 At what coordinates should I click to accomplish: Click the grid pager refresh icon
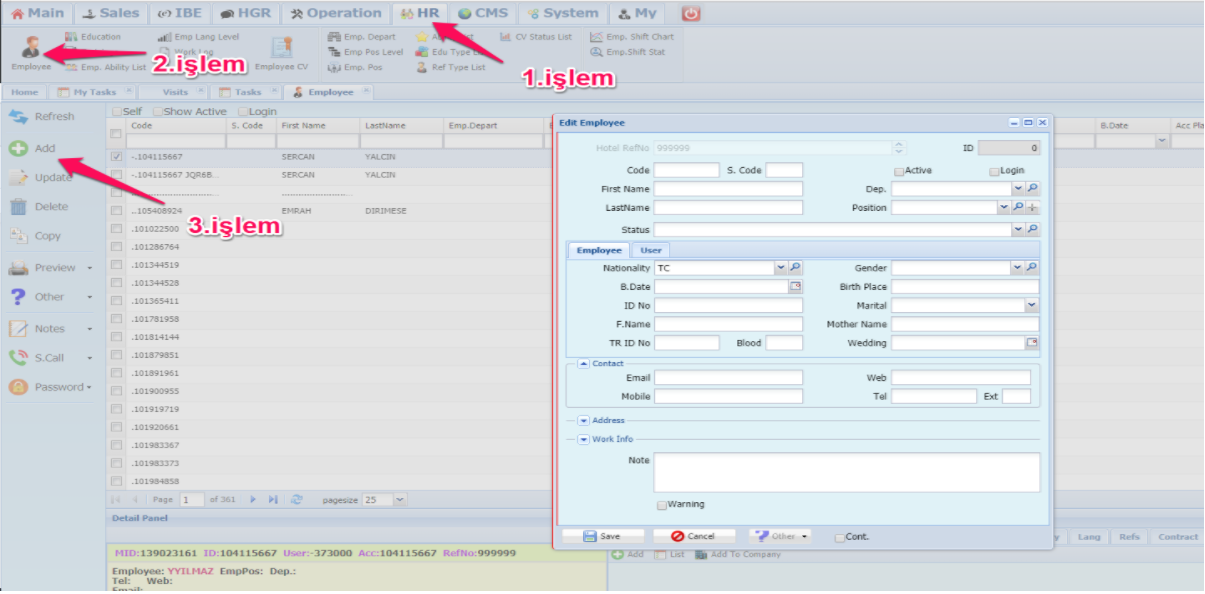[x=296, y=499]
